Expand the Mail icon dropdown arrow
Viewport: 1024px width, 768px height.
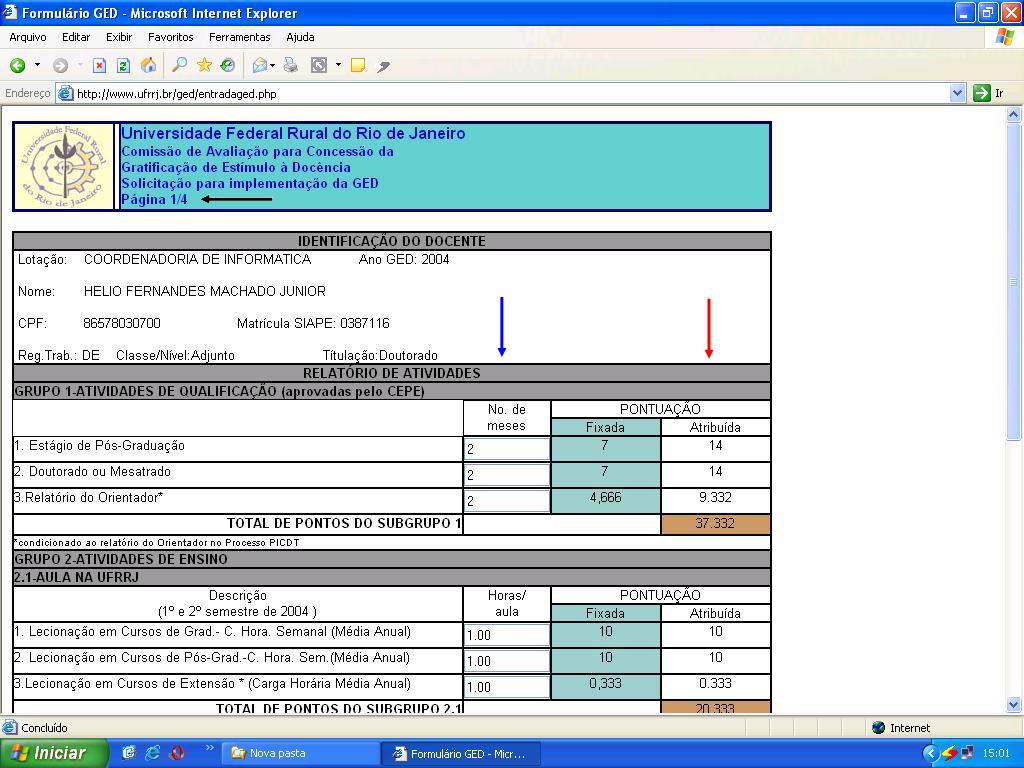[x=272, y=65]
